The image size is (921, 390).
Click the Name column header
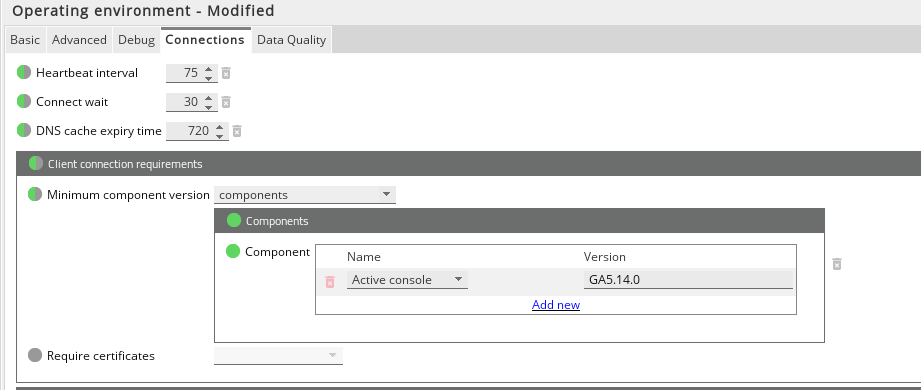(x=364, y=257)
